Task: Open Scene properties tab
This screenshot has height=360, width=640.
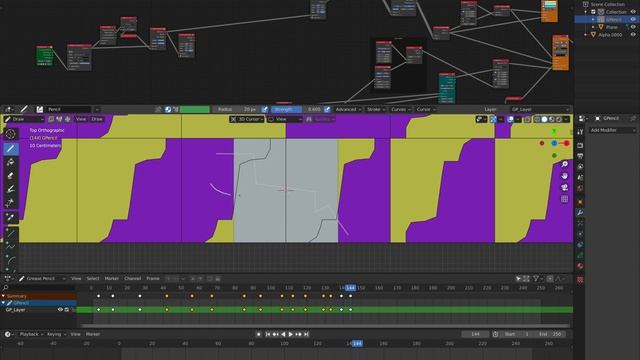Action: click(580, 178)
